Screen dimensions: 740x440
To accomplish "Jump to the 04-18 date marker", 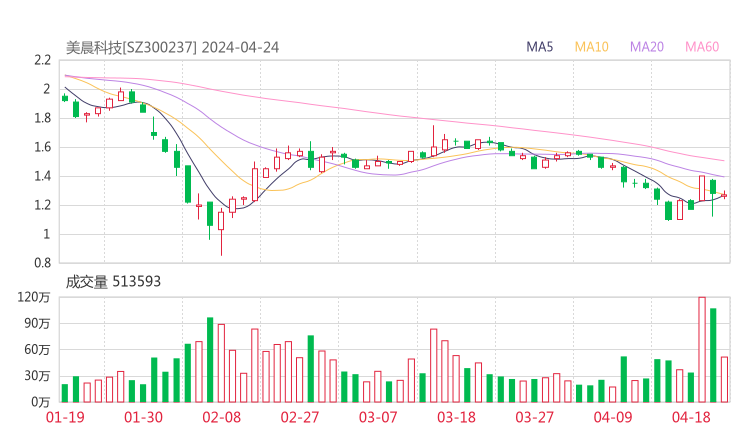I will [x=691, y=417].
